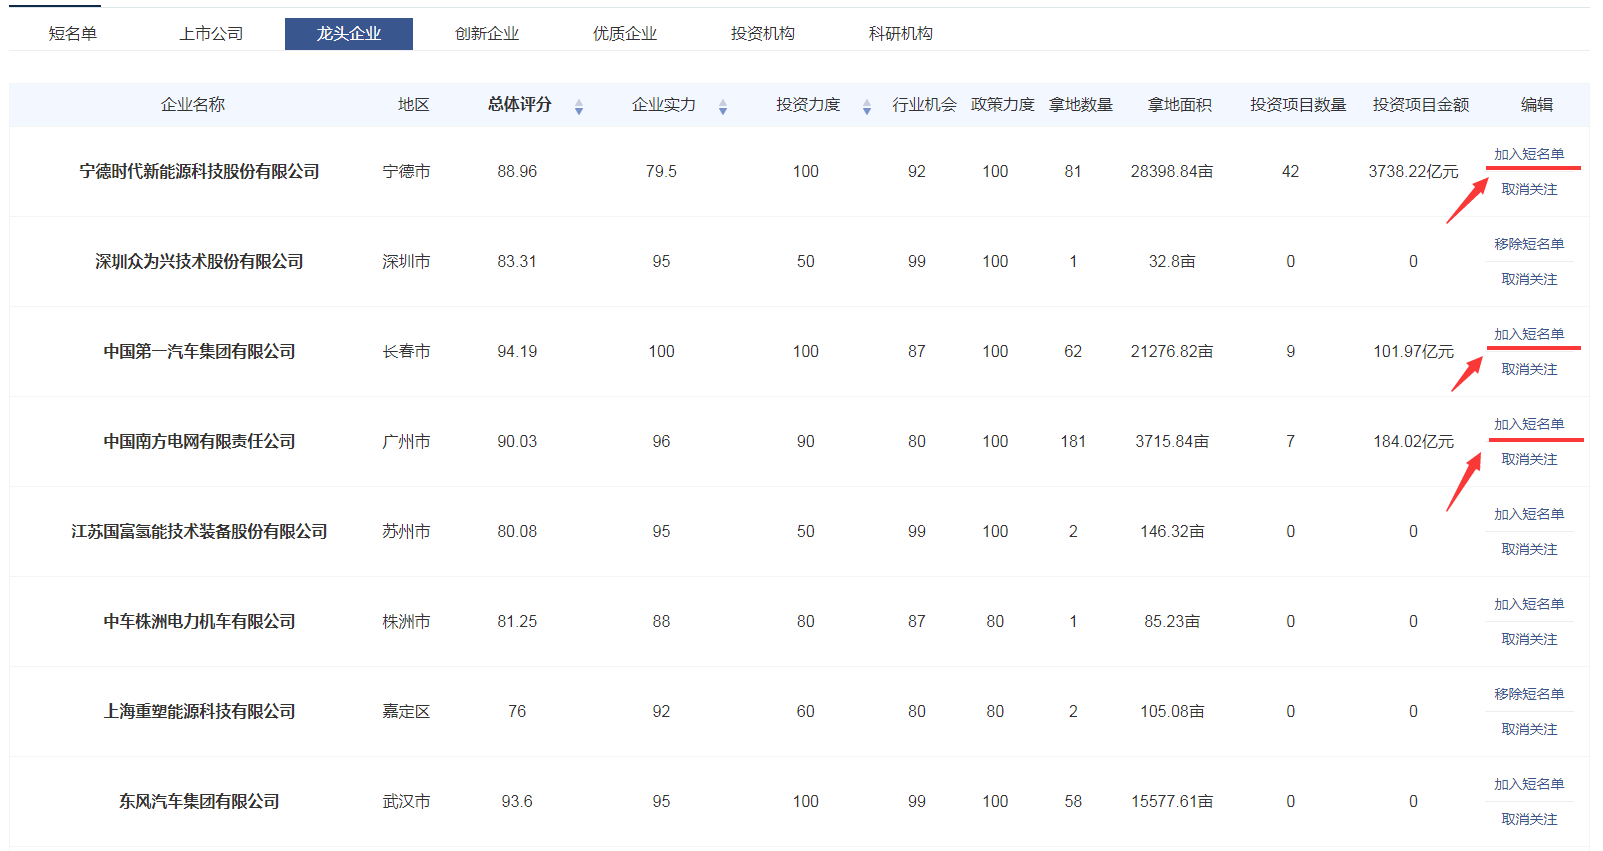Switch to 投资机构 tab
The width and height of the screenshot is (1603, 851).
763,34
